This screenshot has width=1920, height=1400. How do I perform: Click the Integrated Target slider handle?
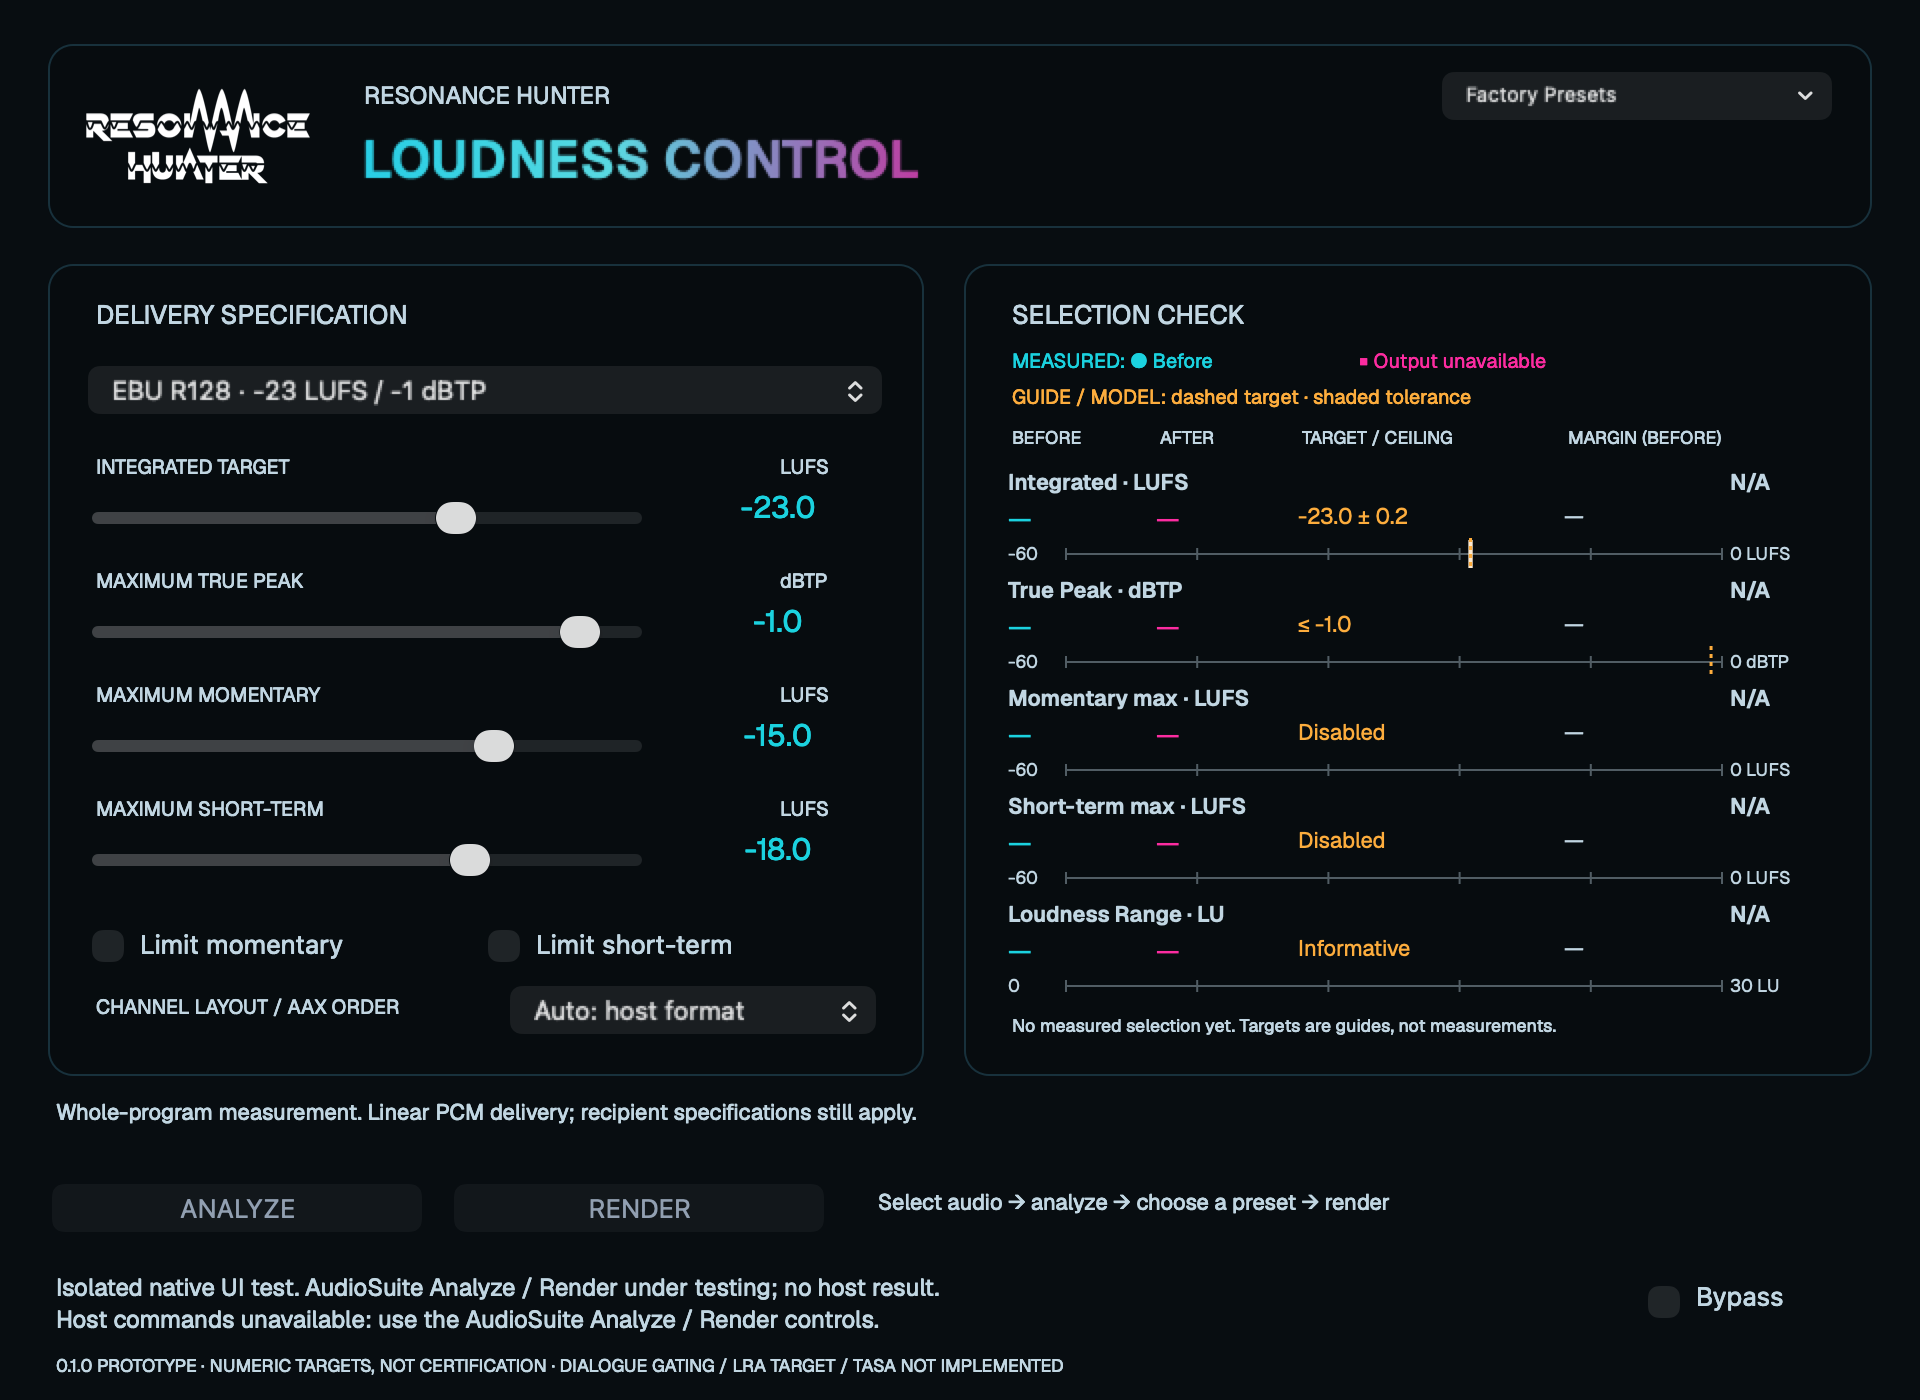pyautogui.click(x=456, y=518)
